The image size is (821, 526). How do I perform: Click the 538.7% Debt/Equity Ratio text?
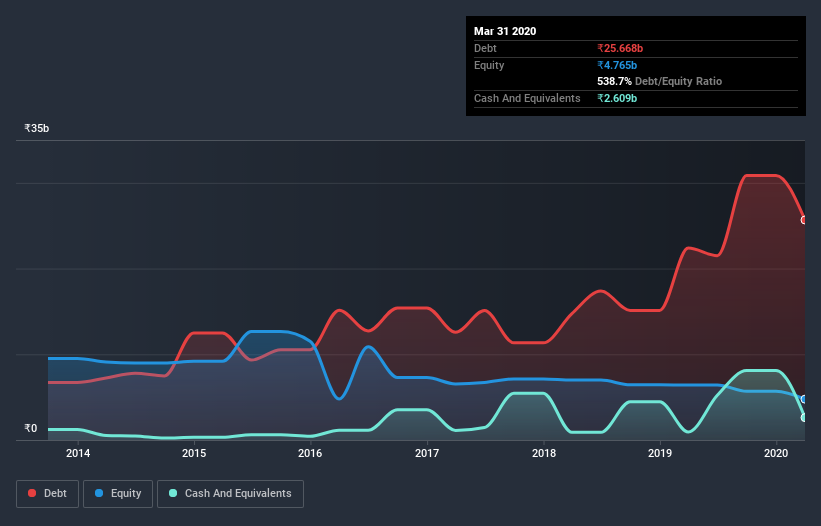click(x=659, y=81)
